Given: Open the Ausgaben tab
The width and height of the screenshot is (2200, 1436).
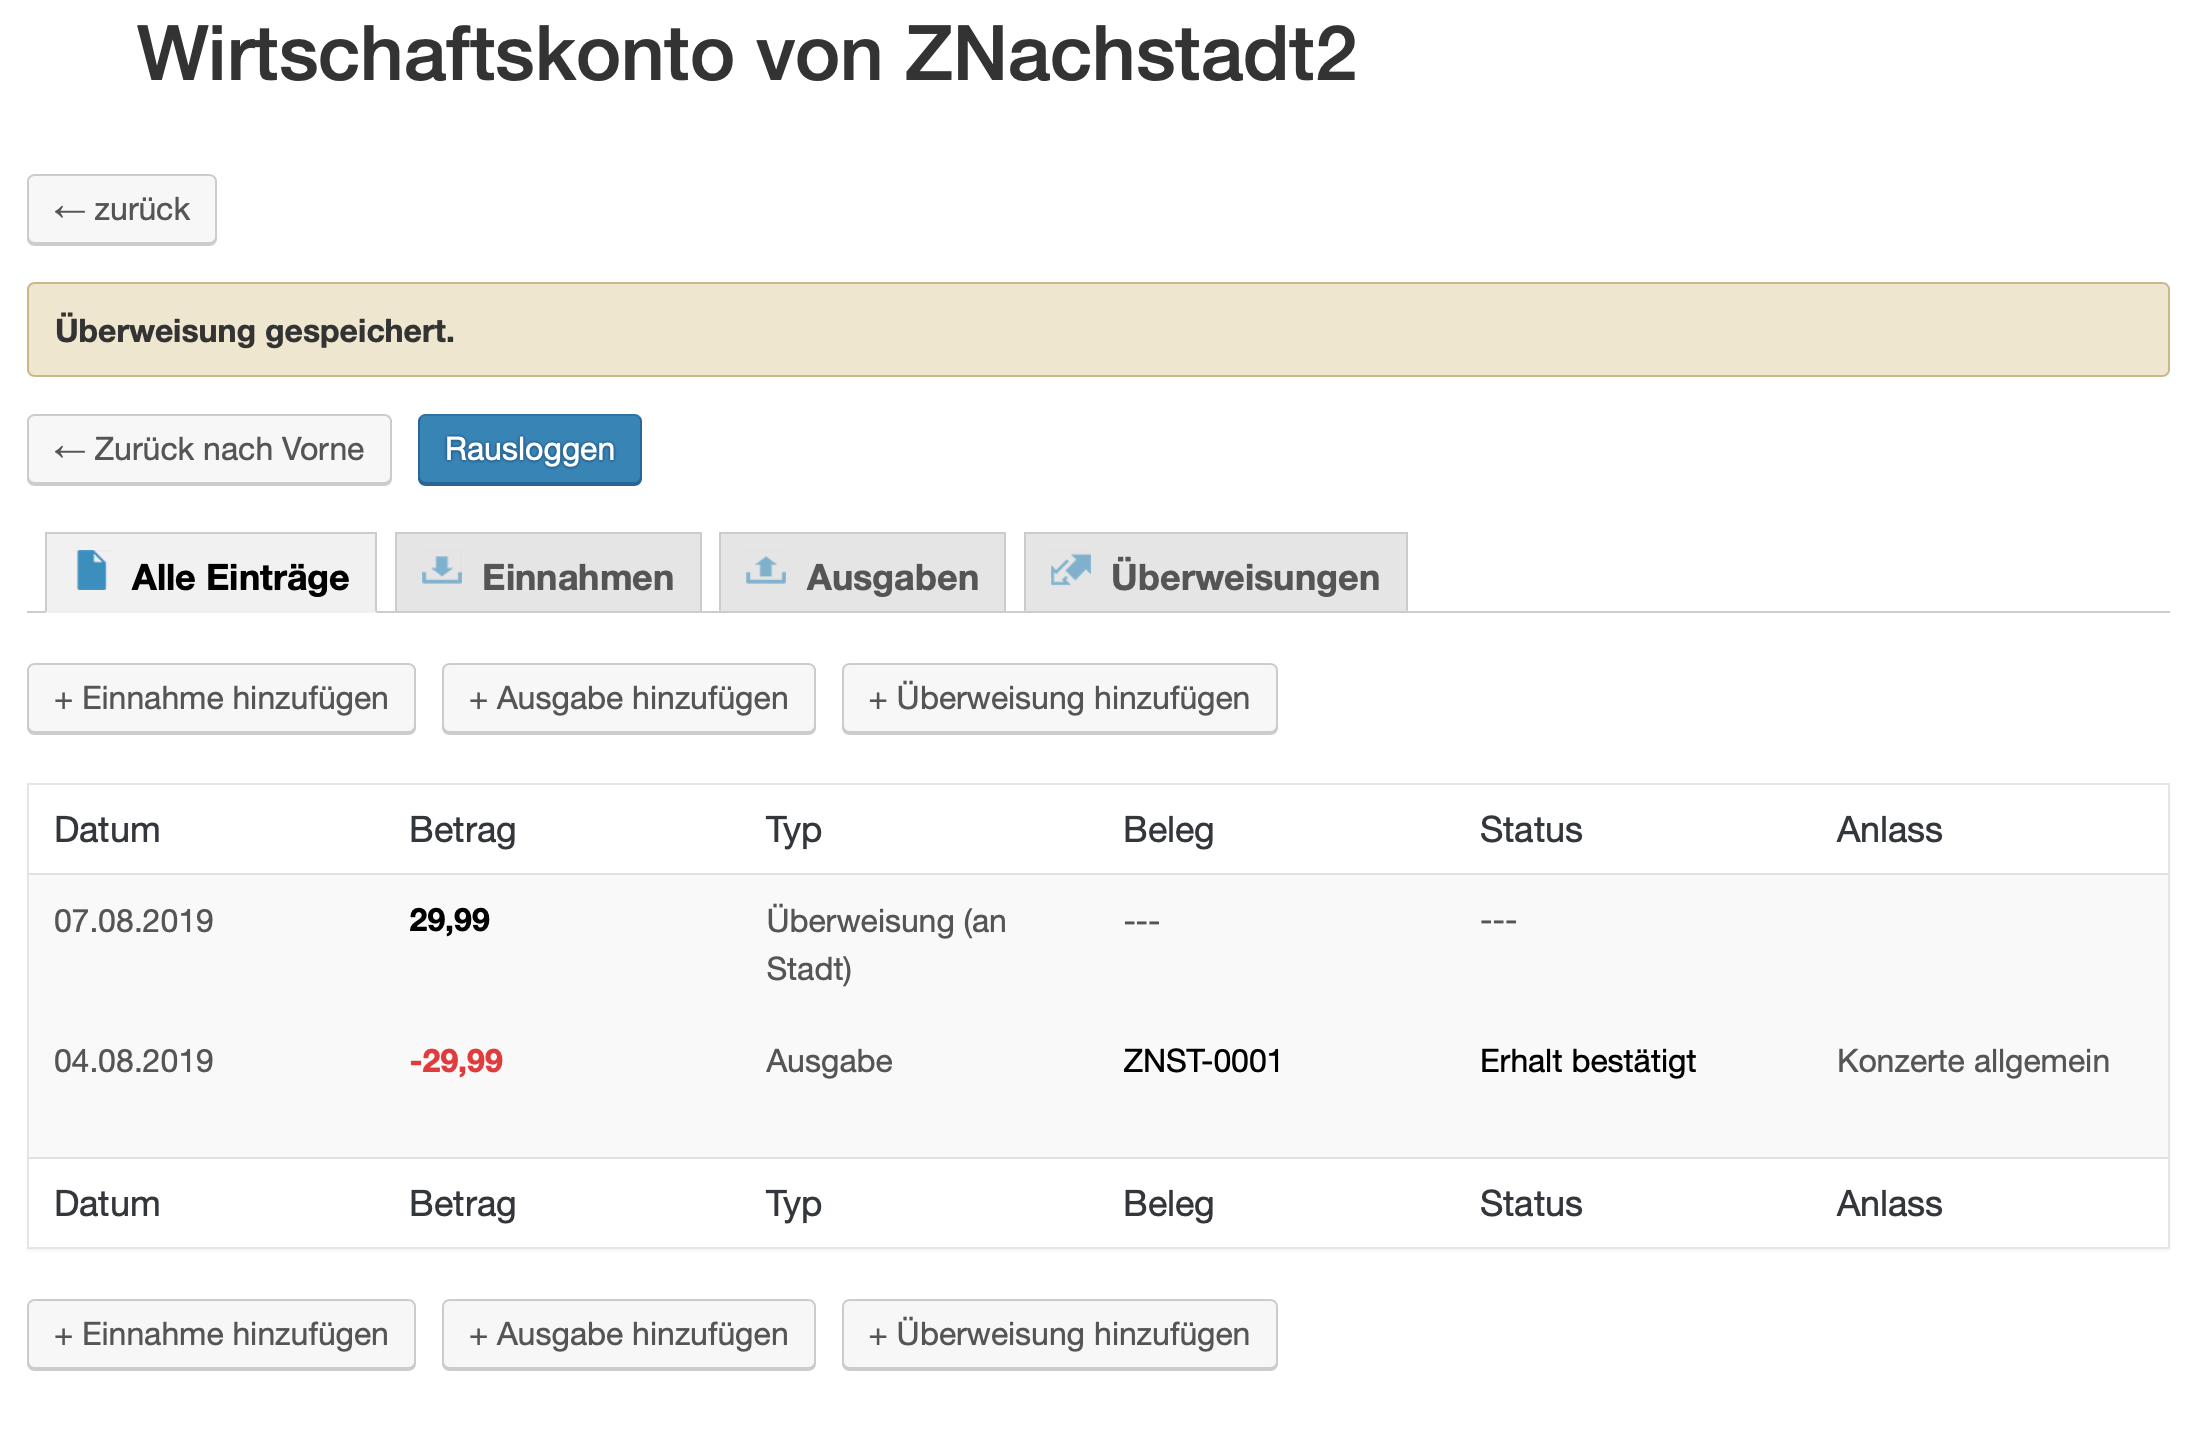Looking at the screenshot, I should (892, 577).
